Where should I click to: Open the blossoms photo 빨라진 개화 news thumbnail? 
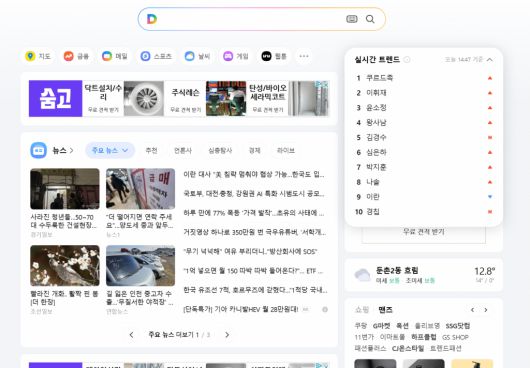pyautogui.click(x=65, y=266)
